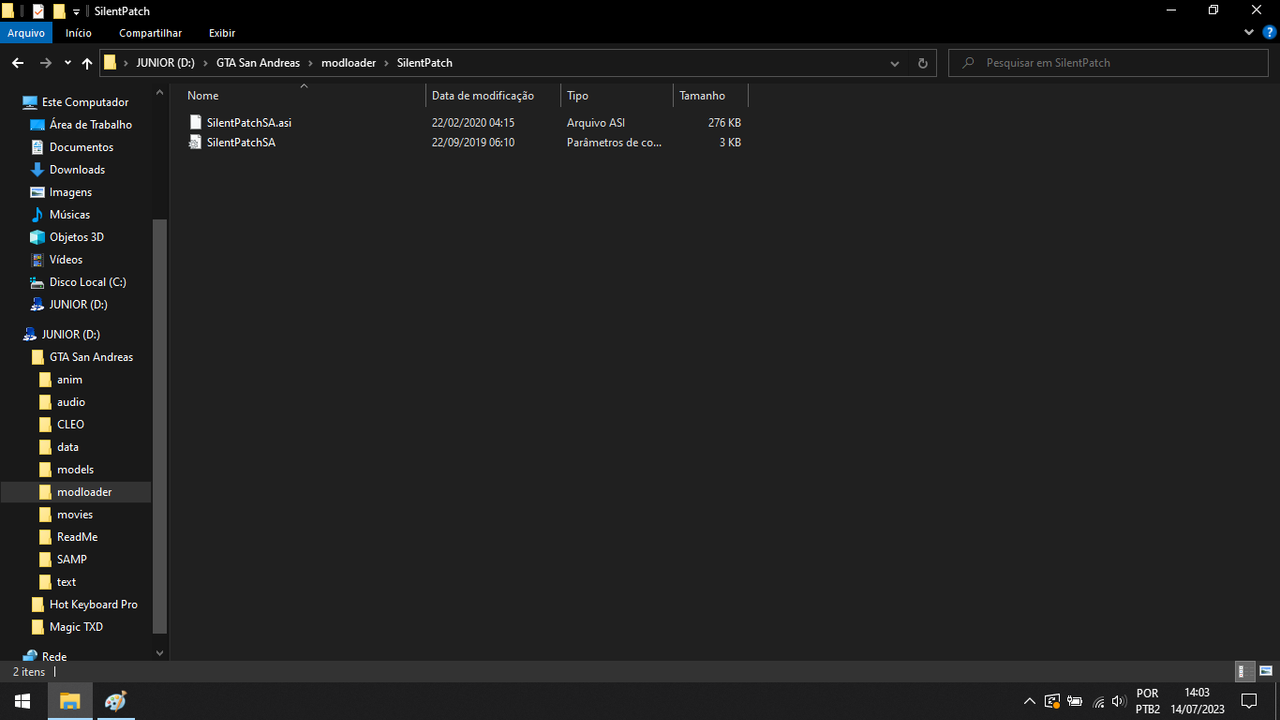Open Magic TXD folder in tree
Image resolution: width=1280 pixels, height=720 pixels.
click(x=76, y=627)
